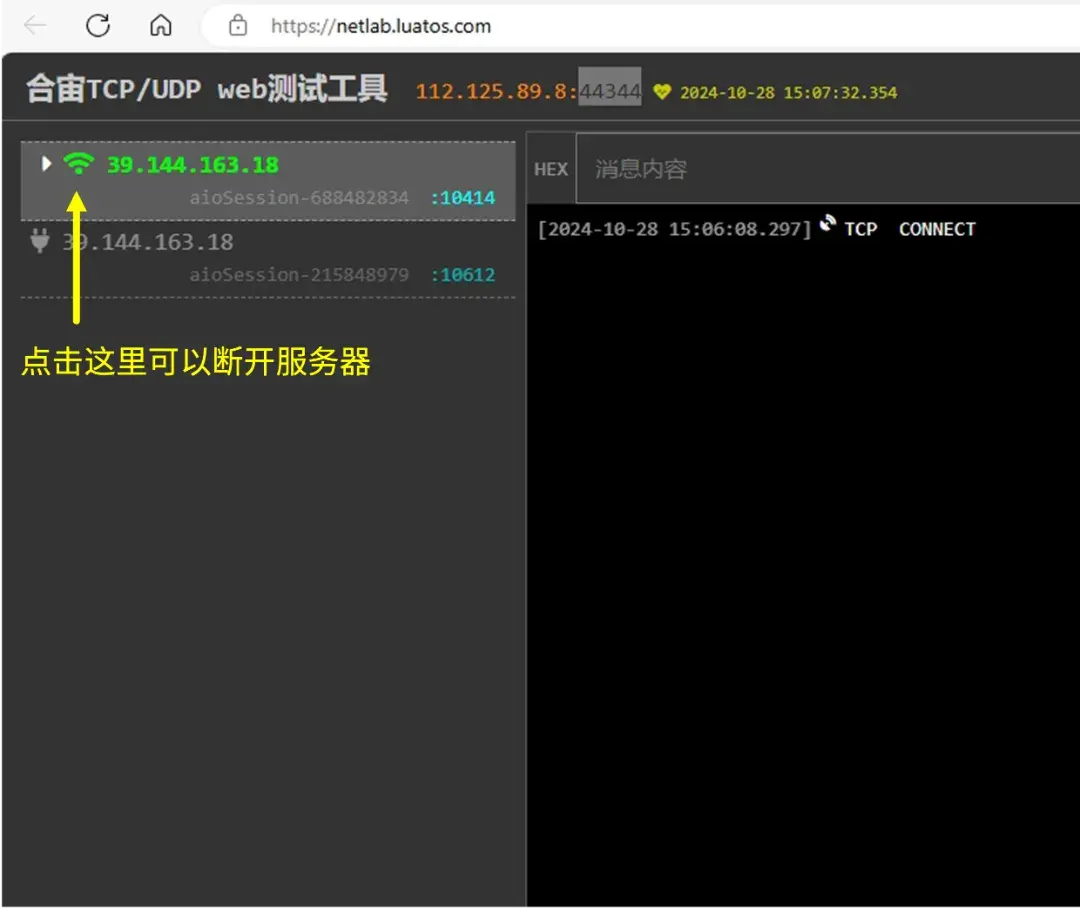The height and width of the screenshot is (908, 1080).
Task: Click port label :10612
Action: [463, 275]
